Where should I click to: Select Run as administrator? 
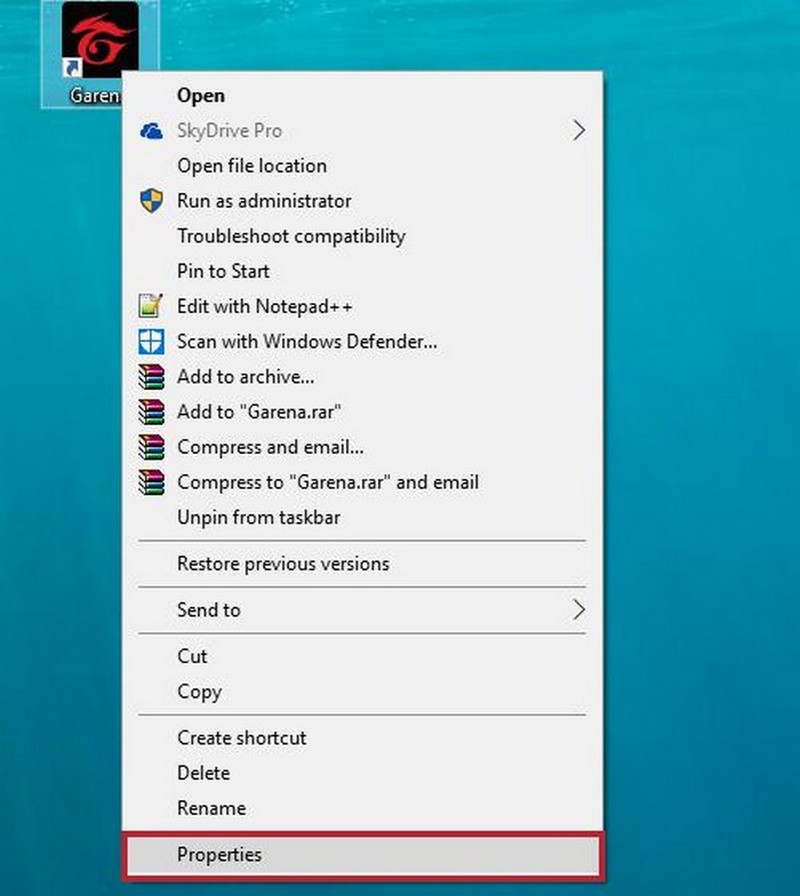pyautogui.click(x=362, y=201)
